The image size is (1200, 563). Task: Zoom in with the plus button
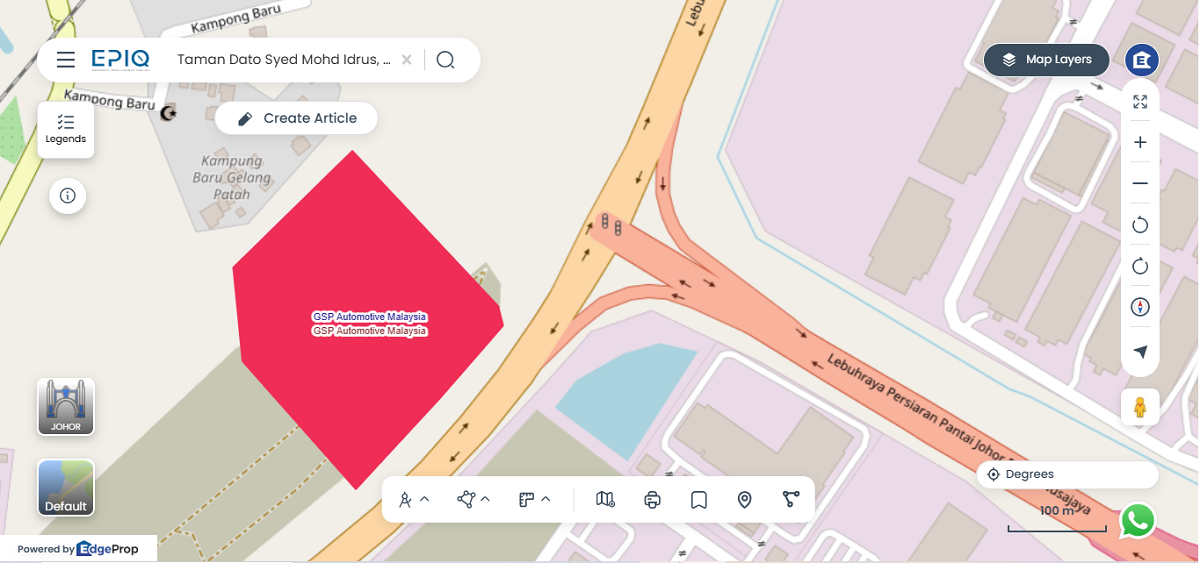coord(1140,142)
